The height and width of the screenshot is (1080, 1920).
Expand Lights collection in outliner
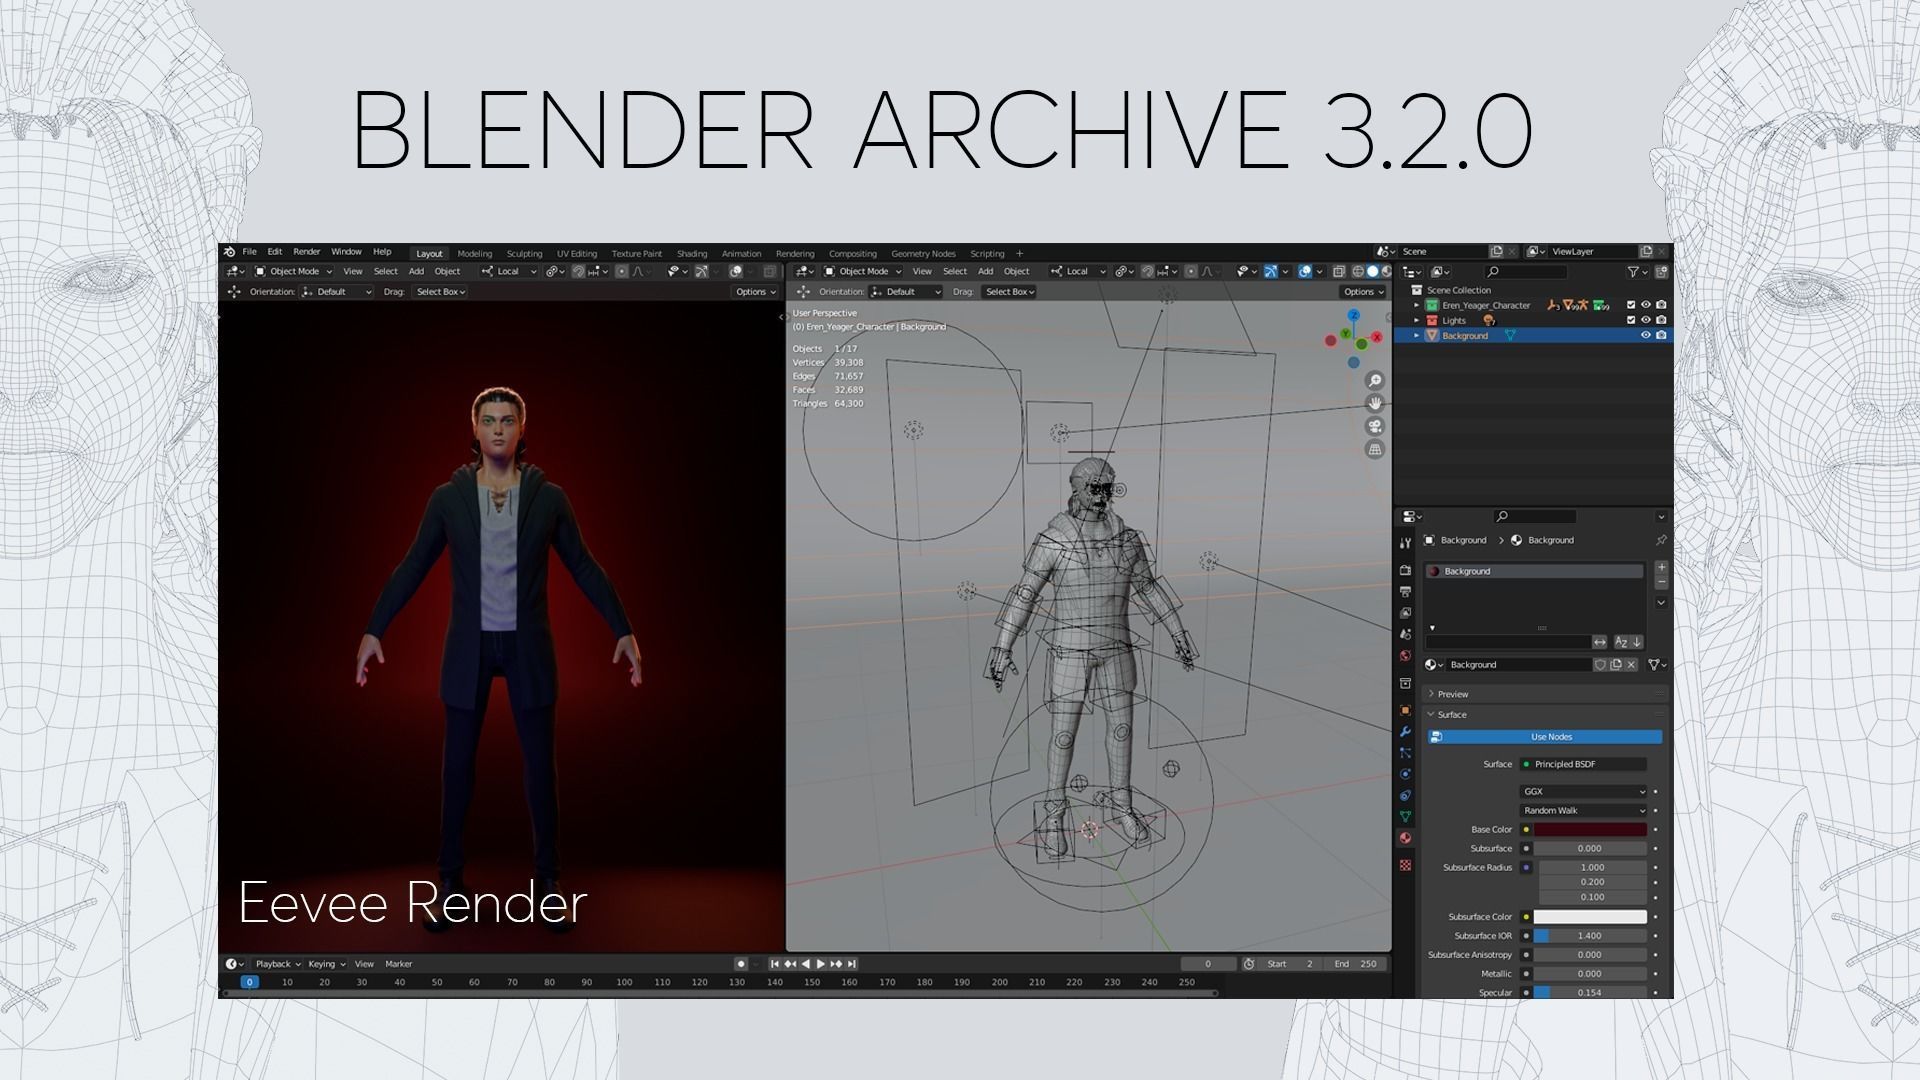pyautogui.click(x=1416, y=320)
